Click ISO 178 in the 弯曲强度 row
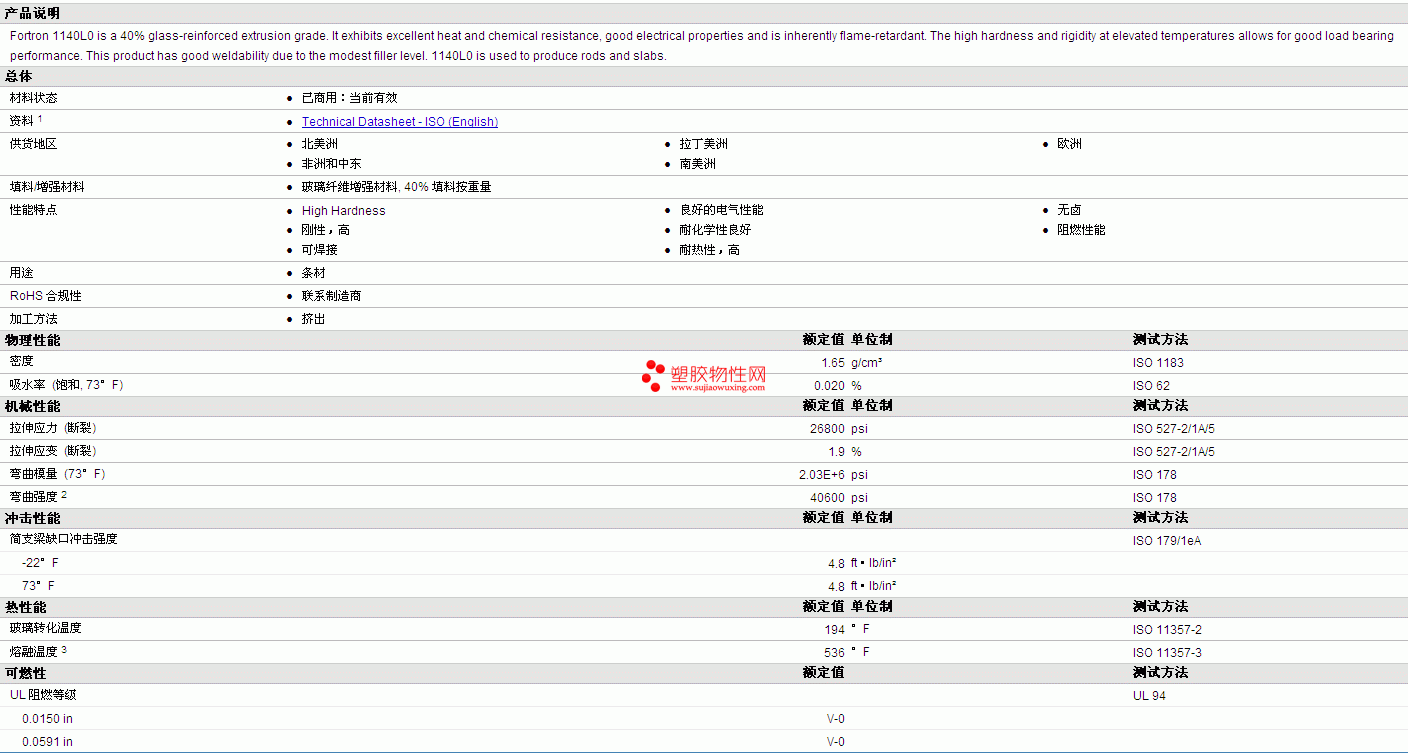This screenshot has width=1408, height=753. tap(1154, 498)
